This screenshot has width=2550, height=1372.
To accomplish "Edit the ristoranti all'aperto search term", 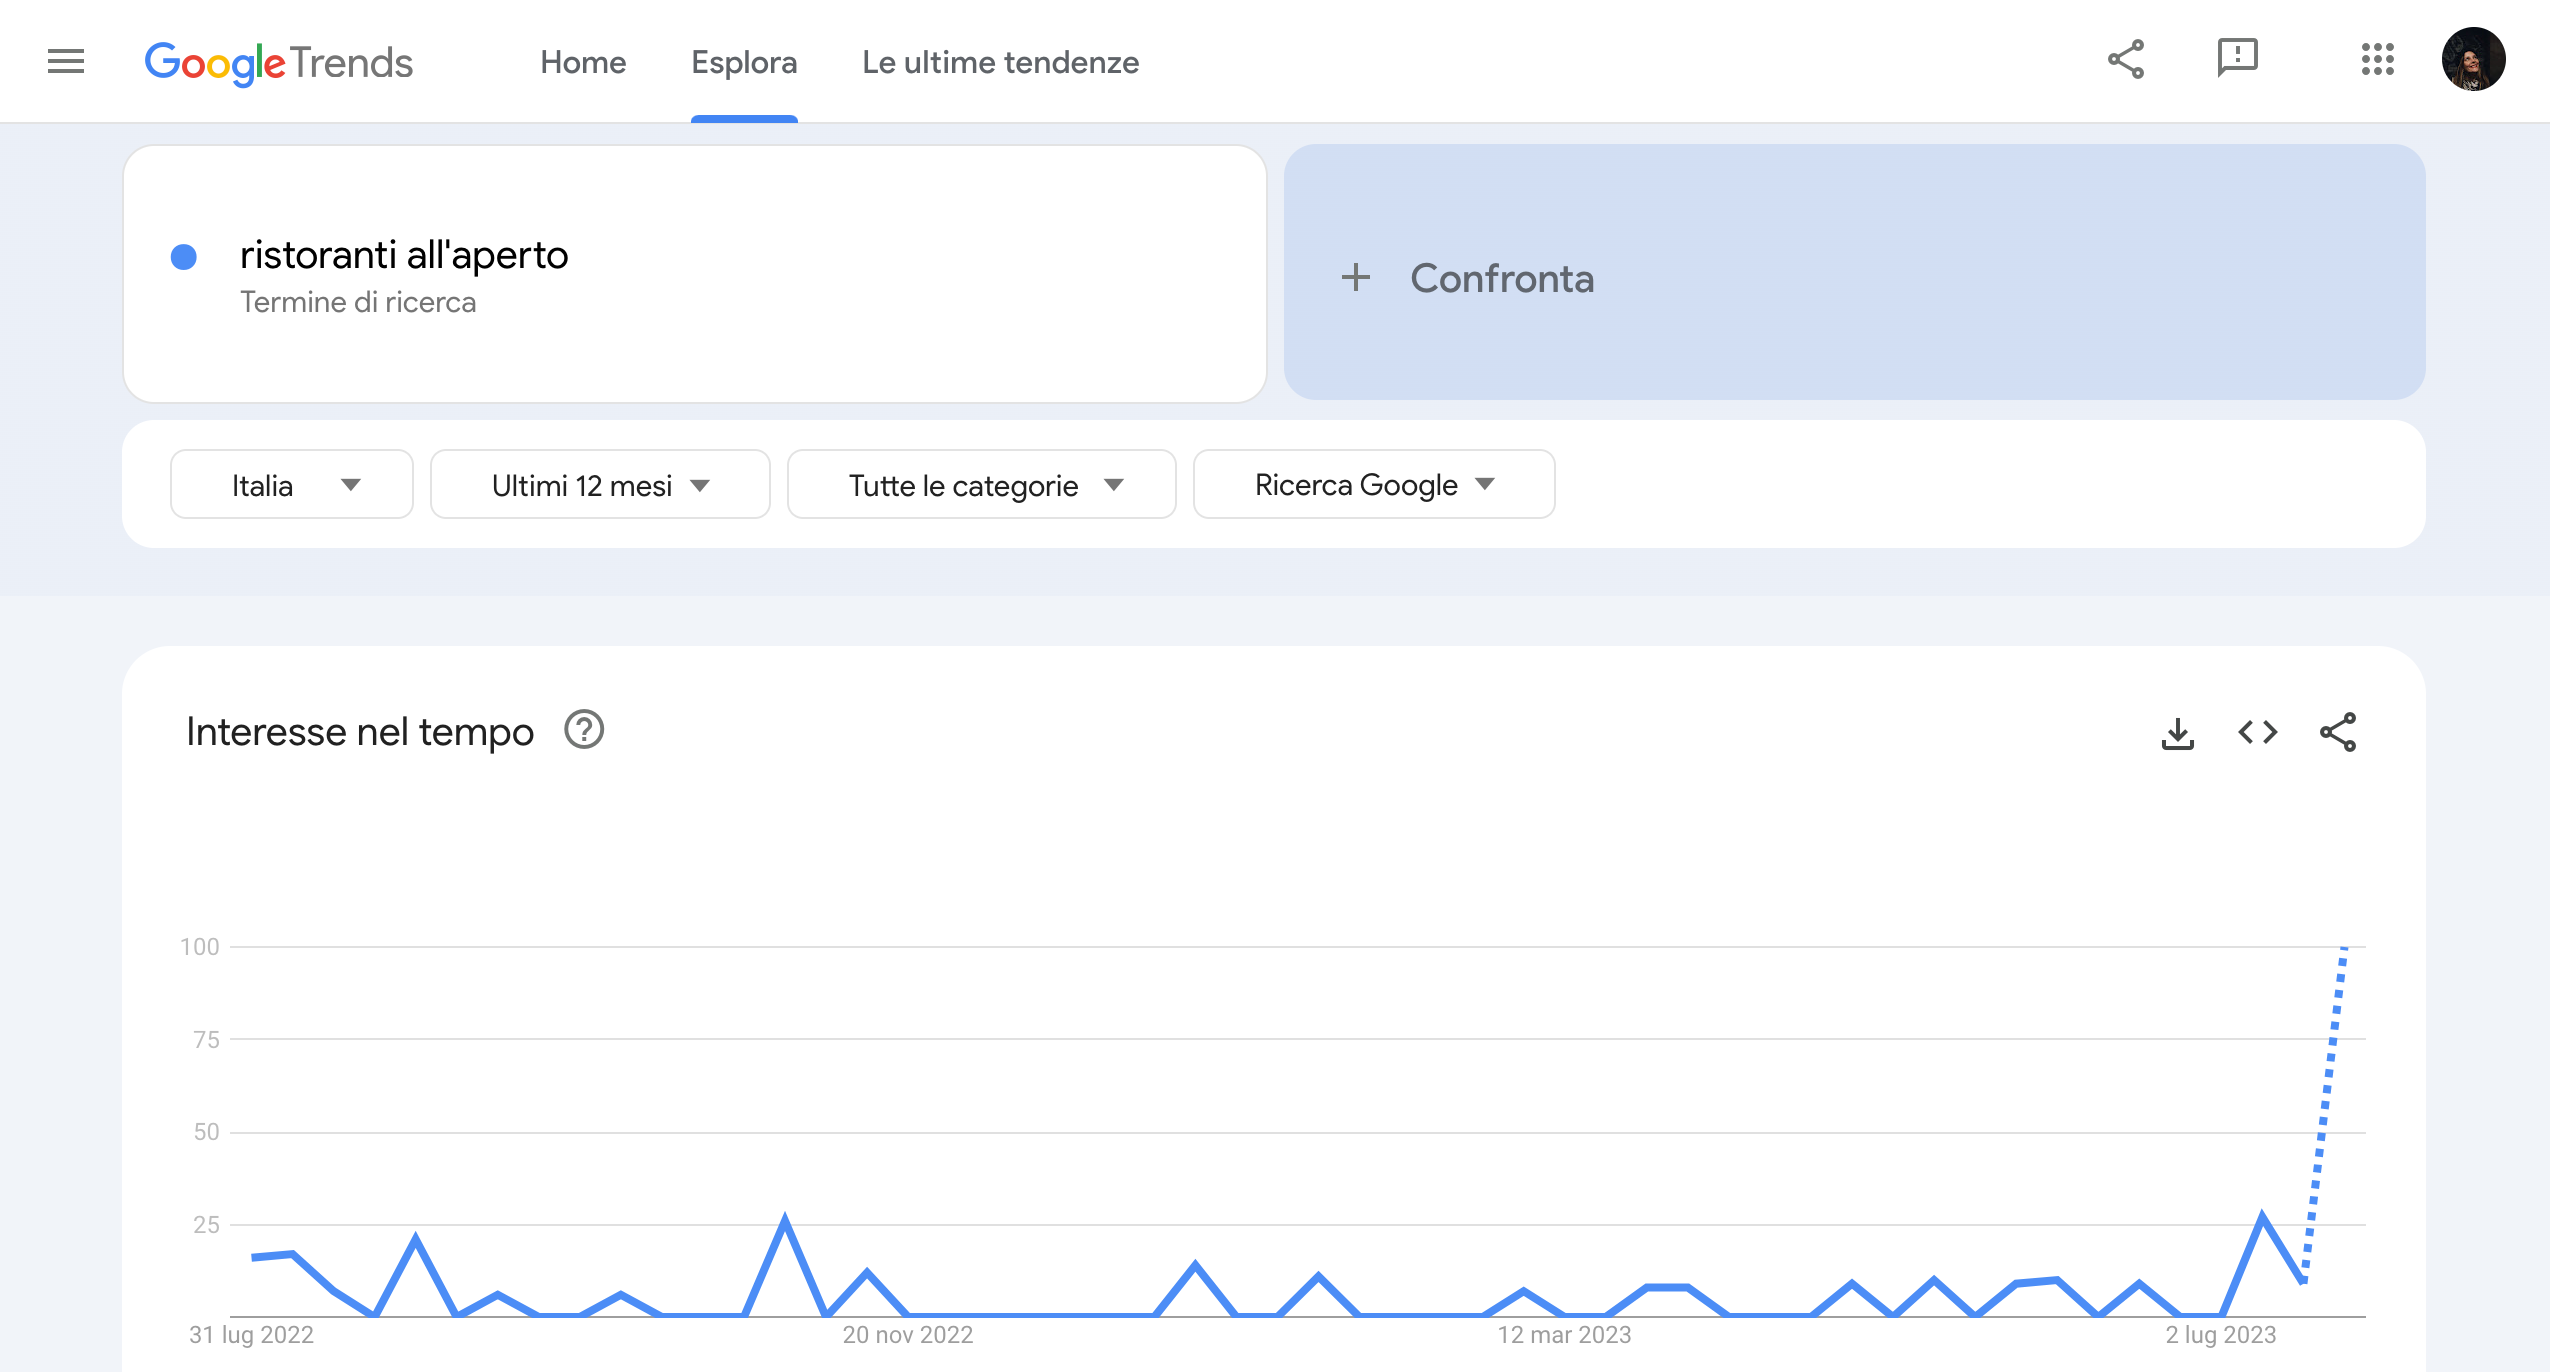I will click(x=404, y=256).
